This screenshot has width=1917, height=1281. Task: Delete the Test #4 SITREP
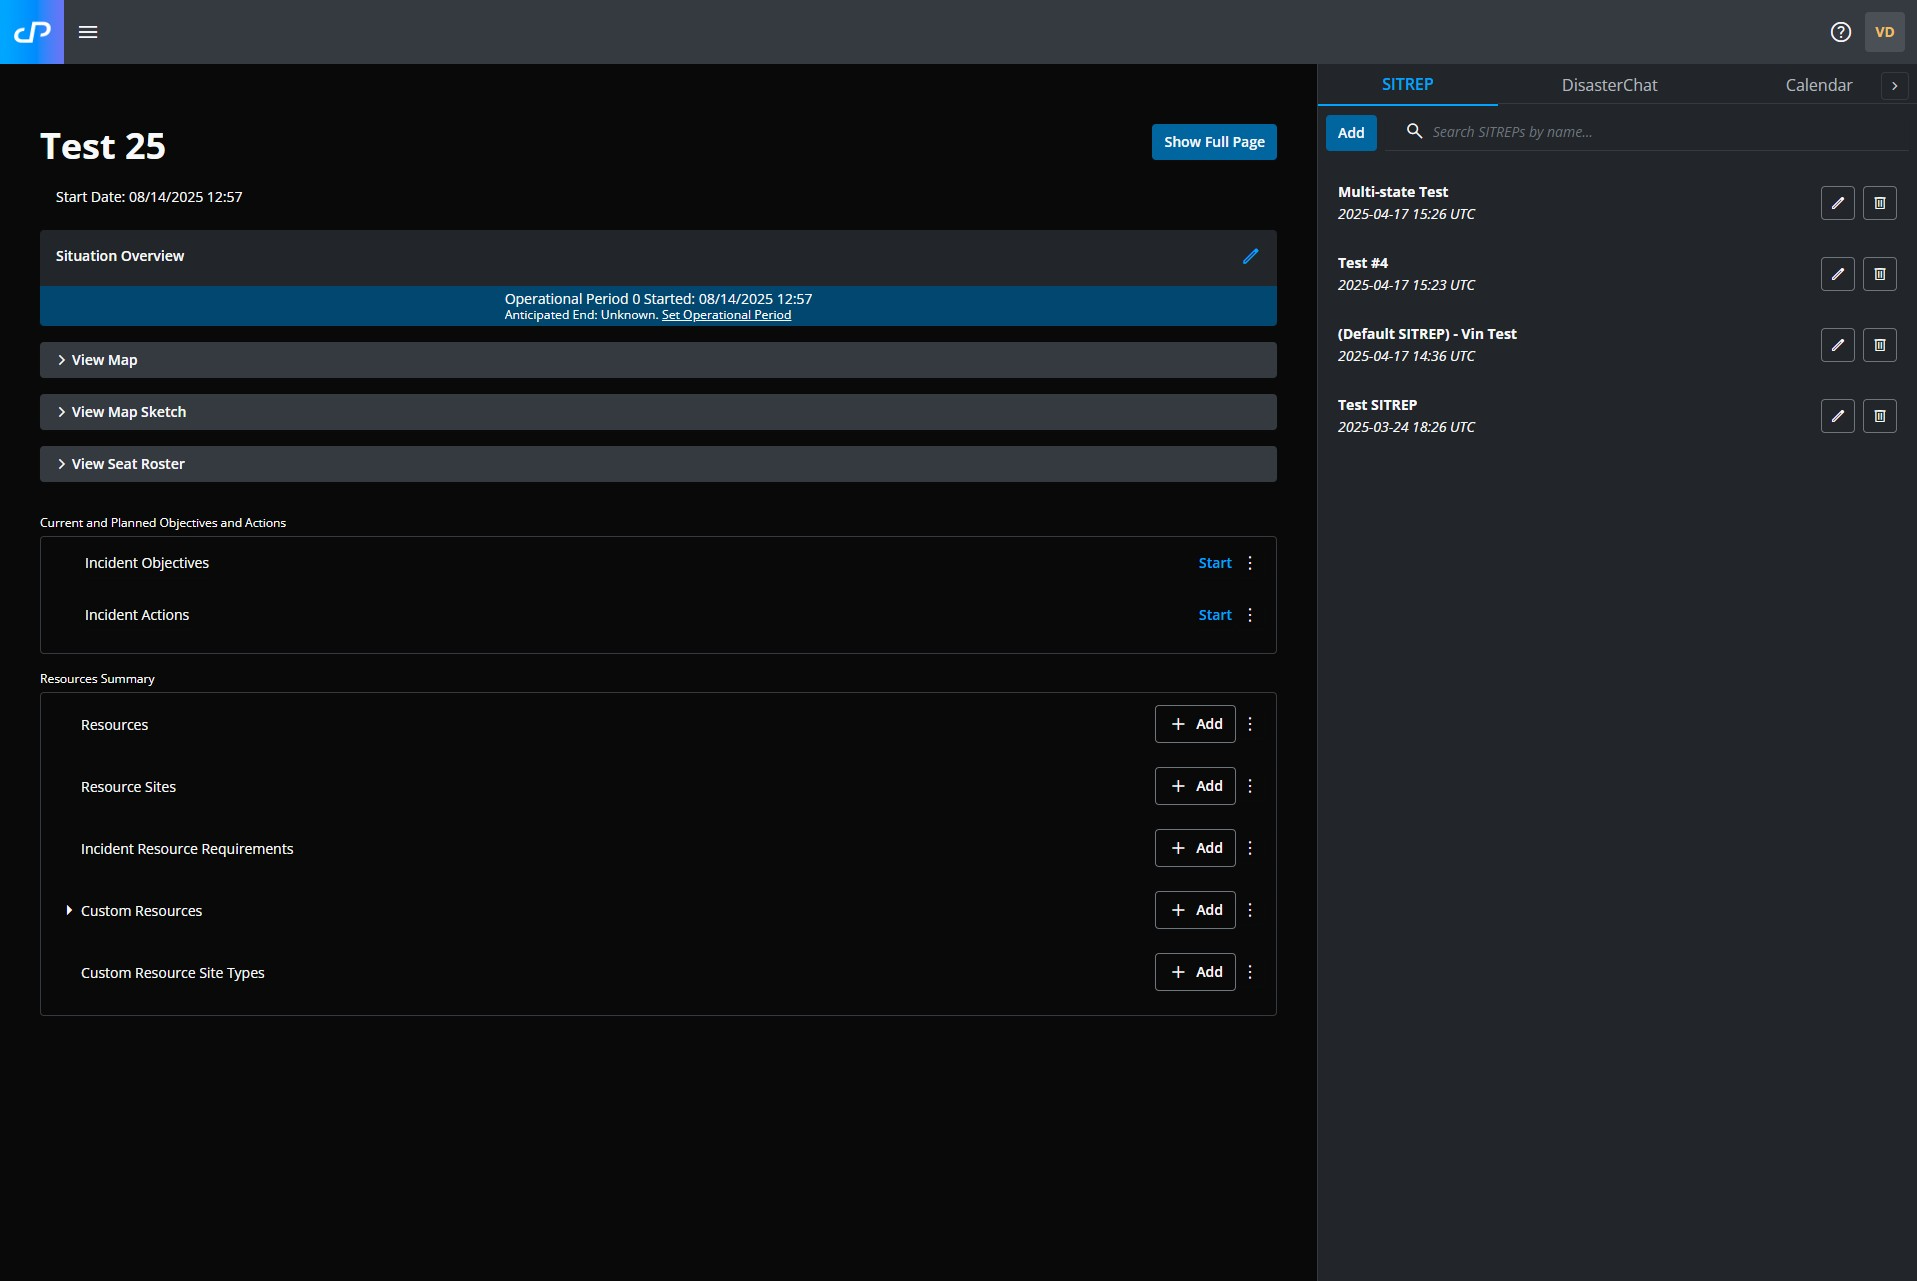pyautogui.click(x=1880, y=274)
